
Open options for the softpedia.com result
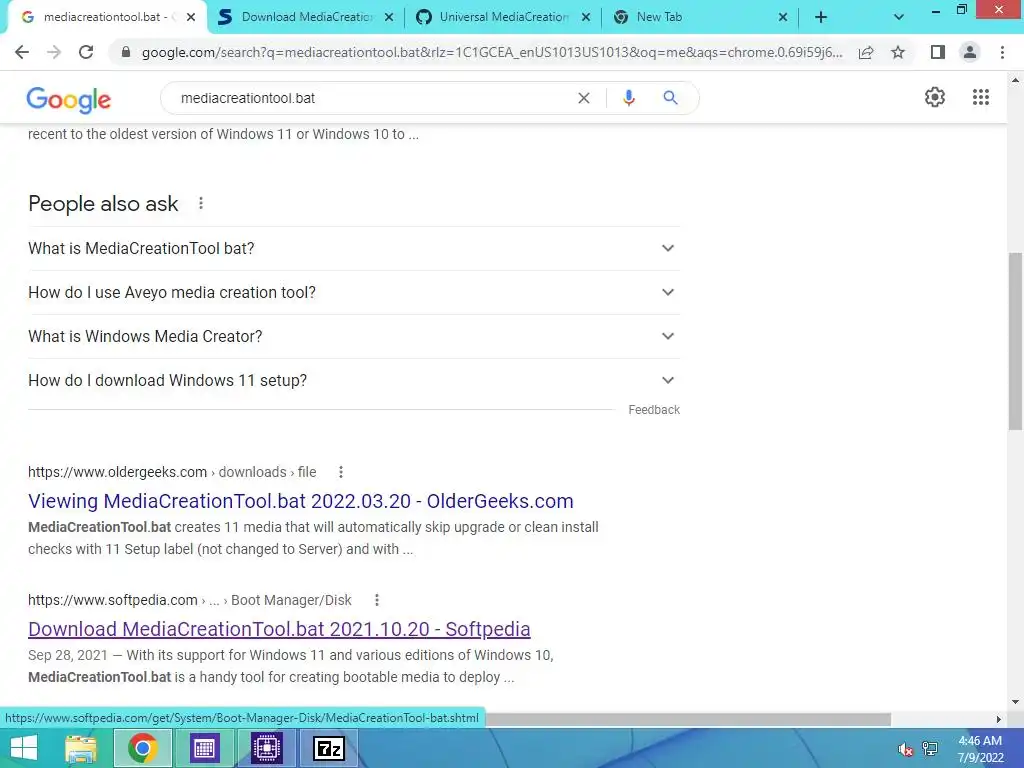tap(377, 600)
